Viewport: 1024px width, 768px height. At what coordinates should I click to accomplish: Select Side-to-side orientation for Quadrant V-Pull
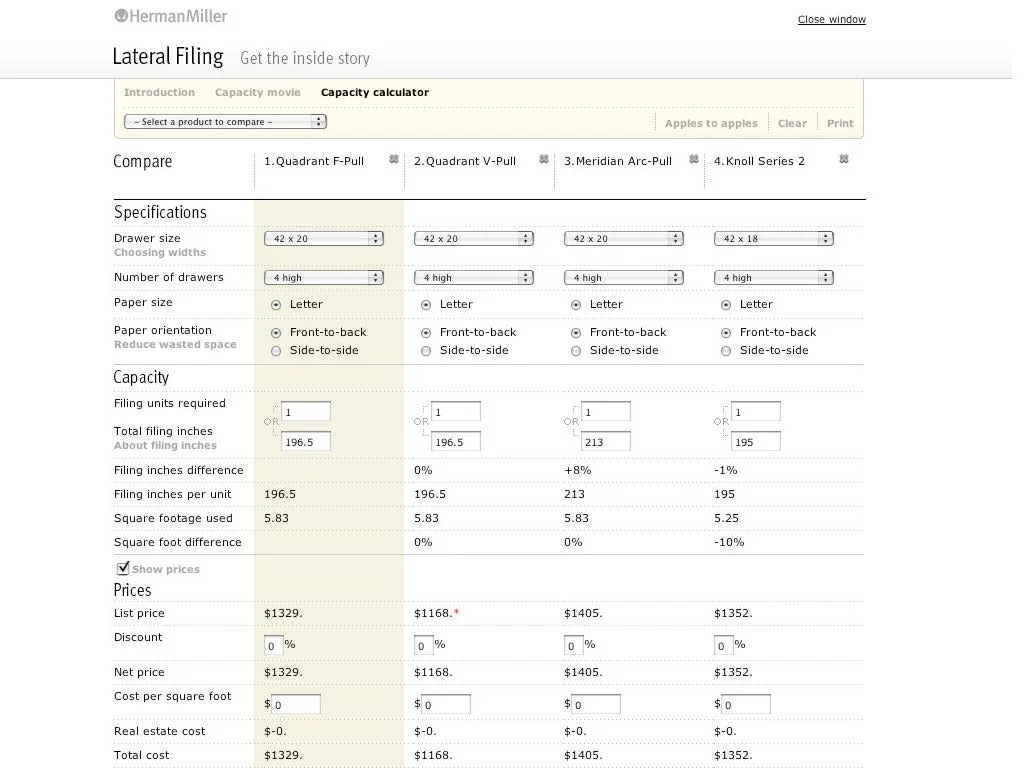tap(426, 351)
